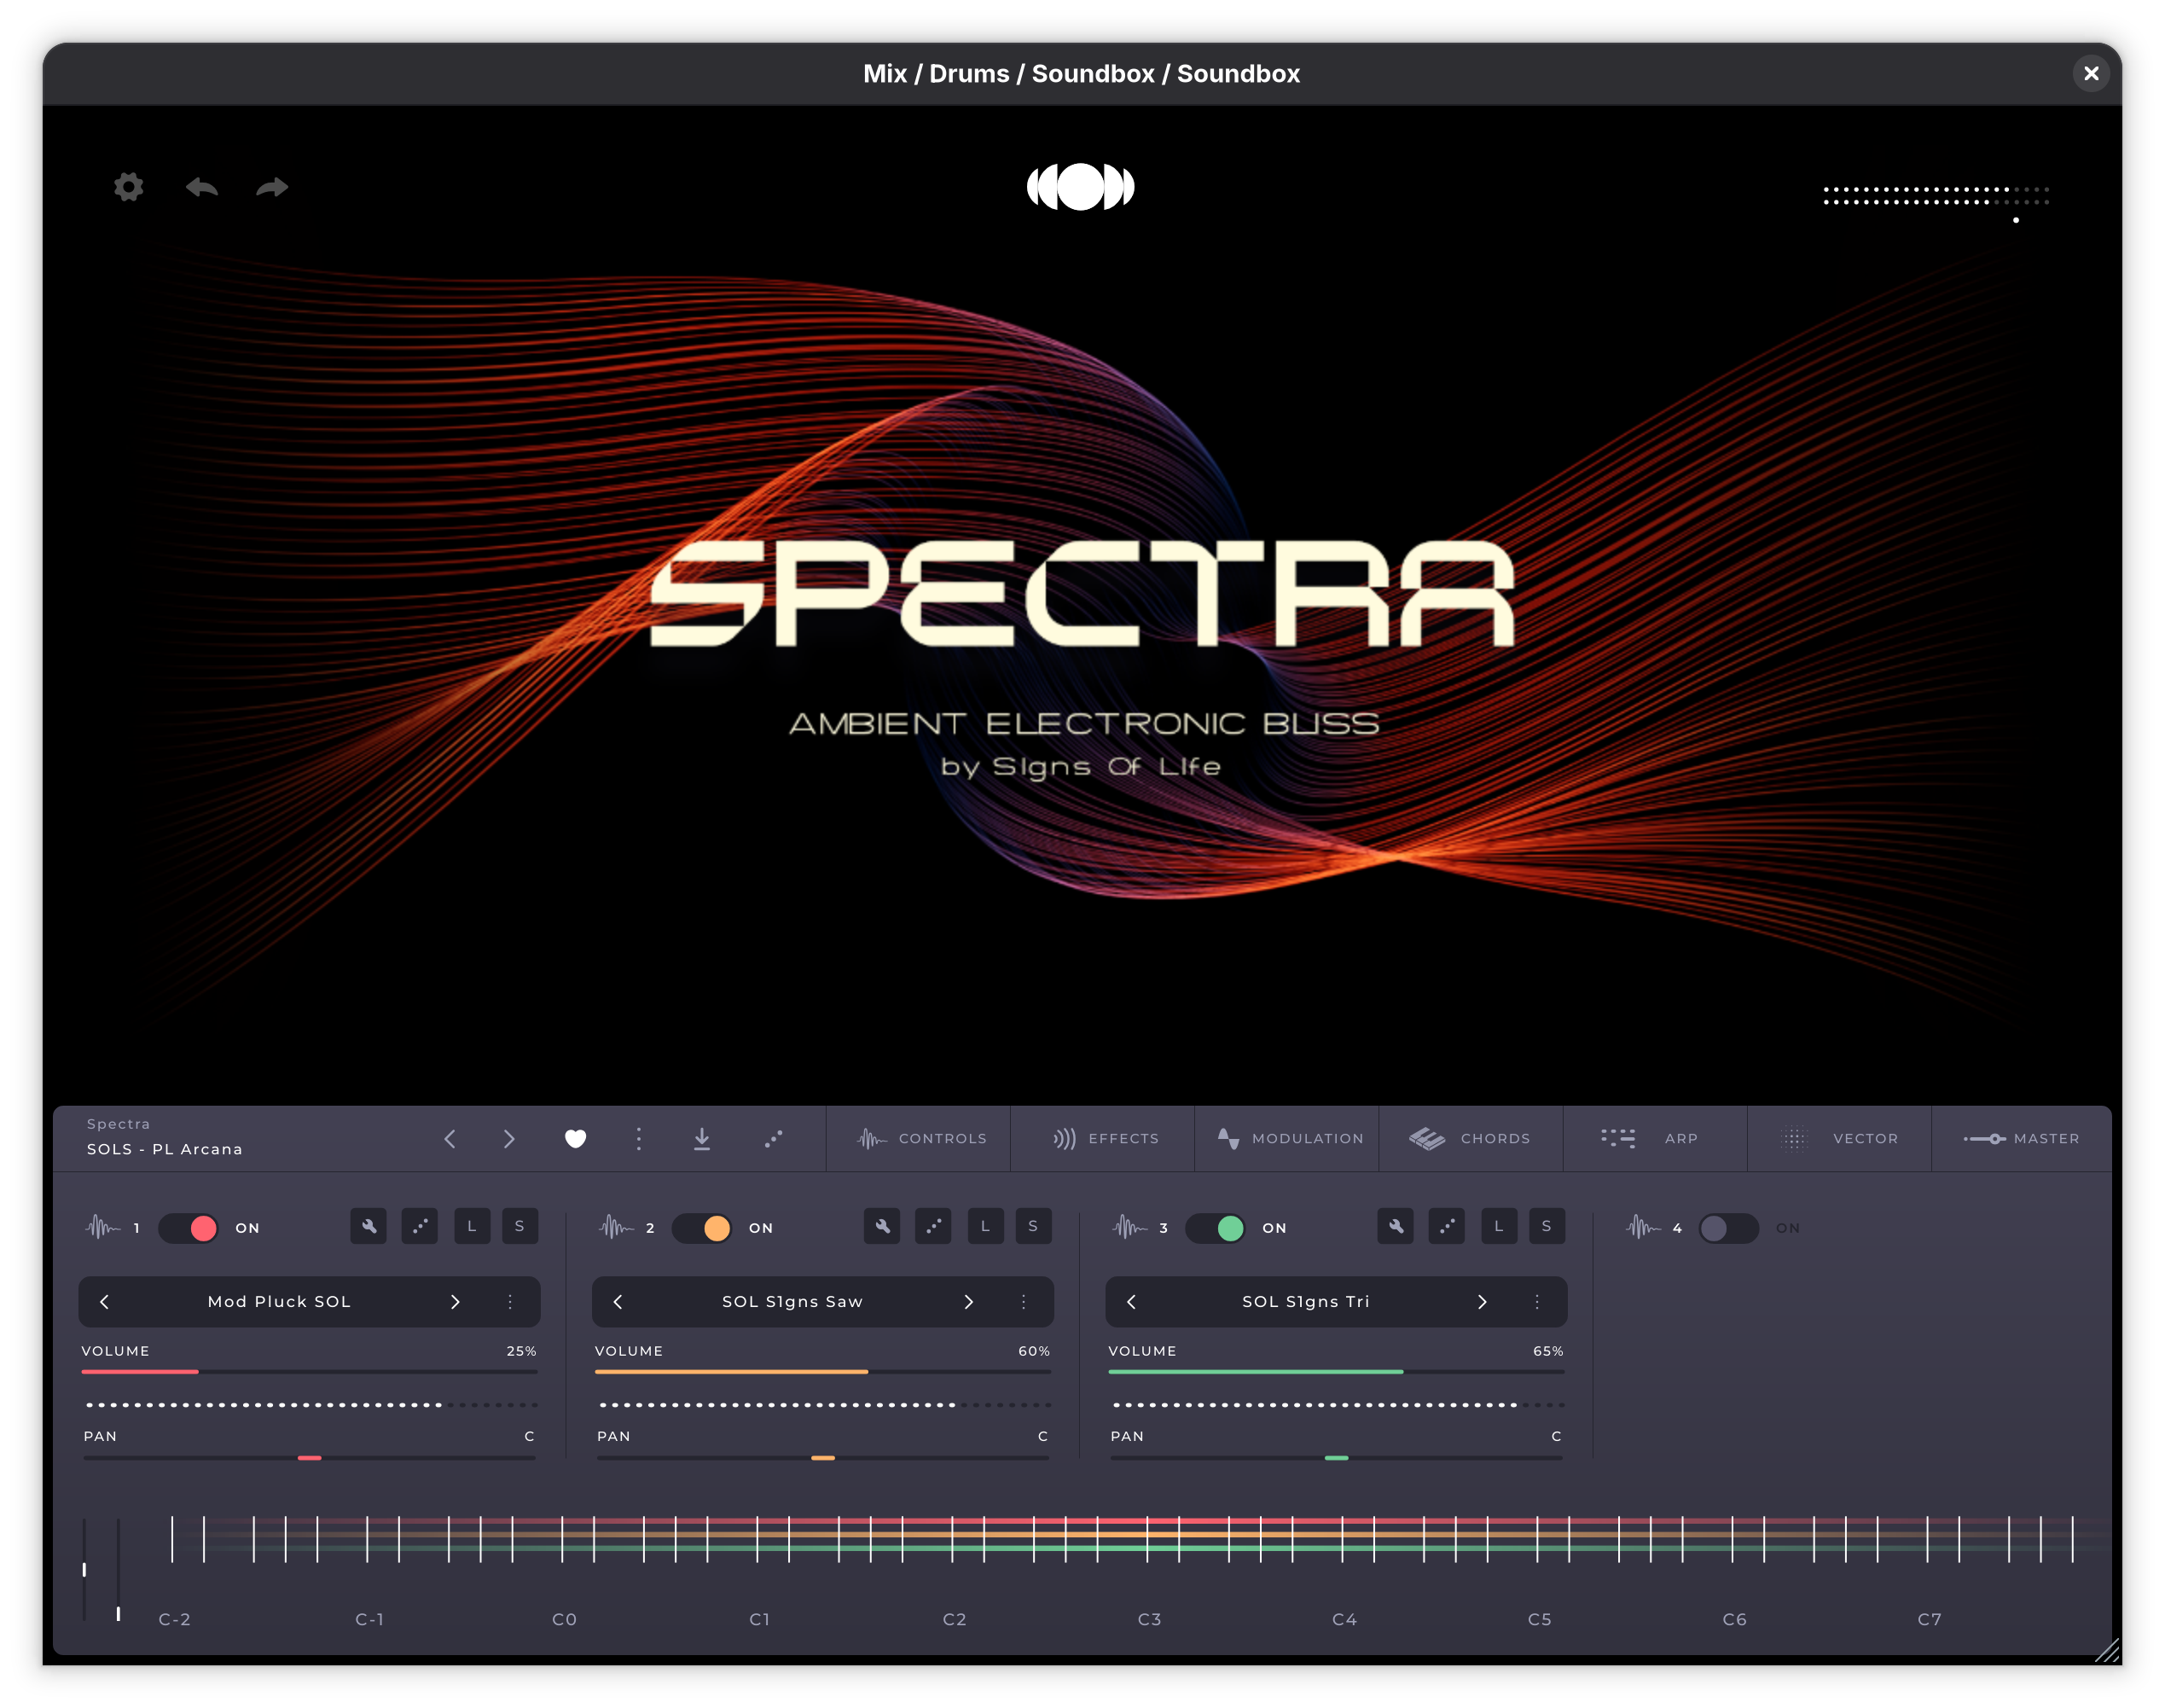Click the redo arrow icon

pyautogui.click(x=272, y=187)
